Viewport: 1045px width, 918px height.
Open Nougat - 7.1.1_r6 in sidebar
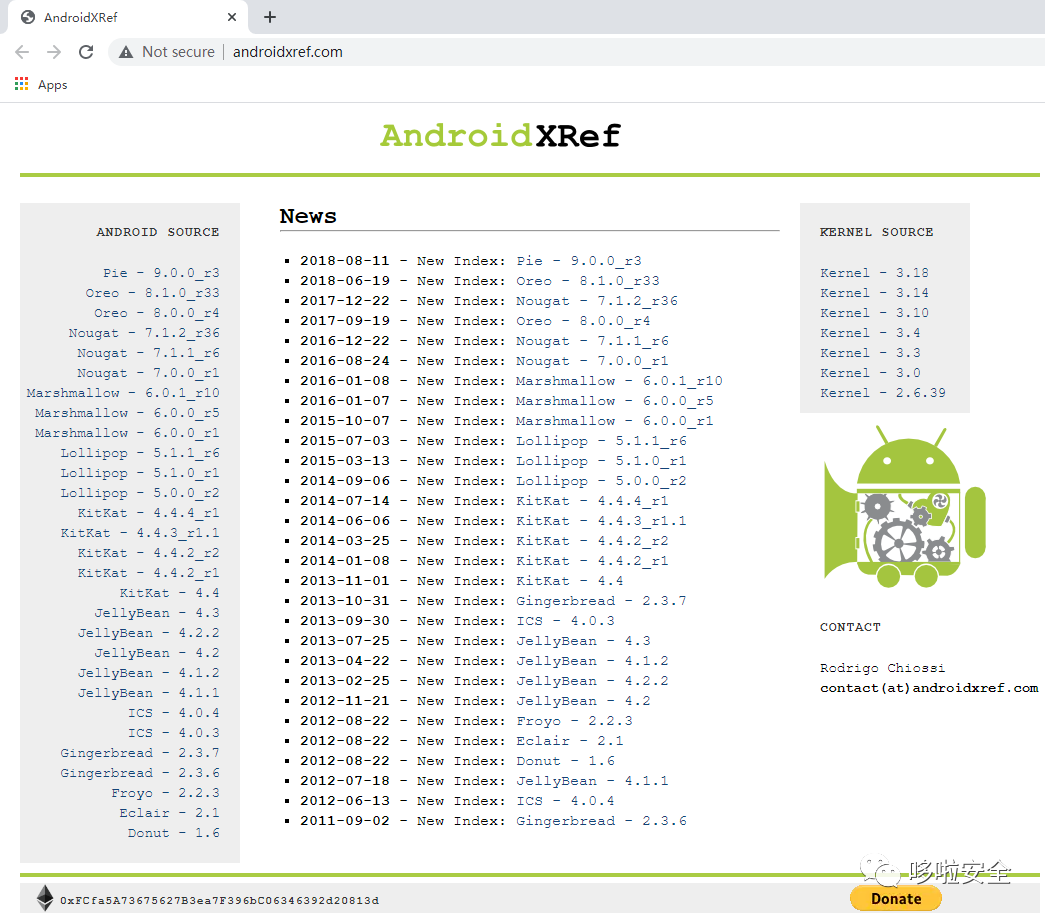(x=148, y=353)
